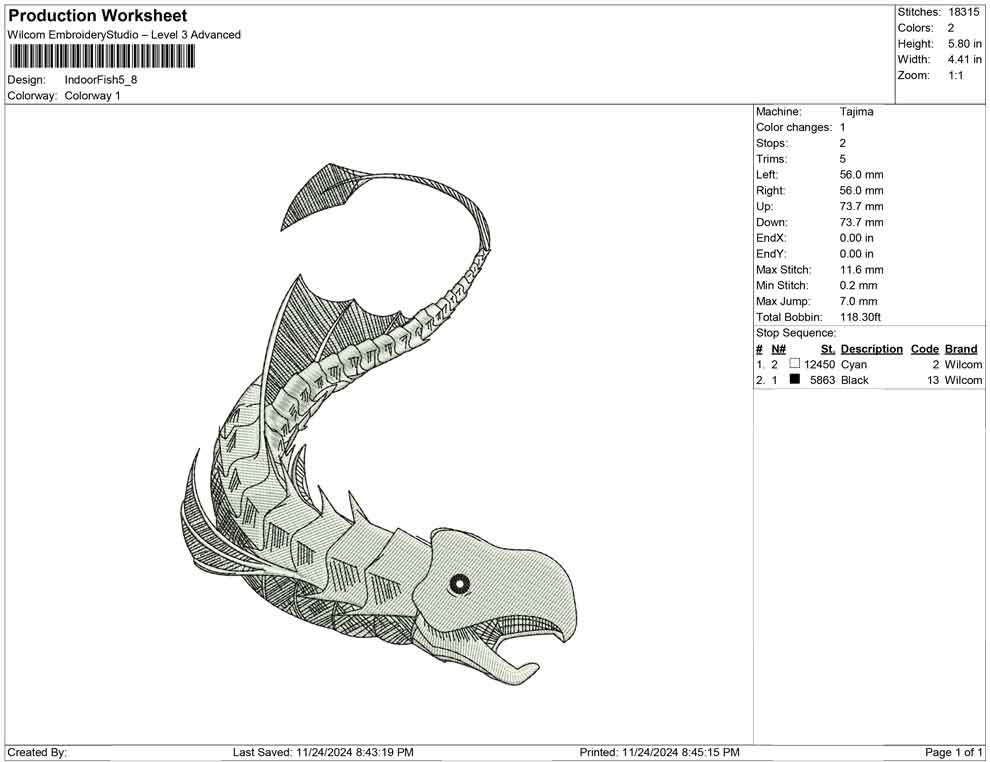
Task: Click the fish tail fin in the design
Action: coord(320,195)
